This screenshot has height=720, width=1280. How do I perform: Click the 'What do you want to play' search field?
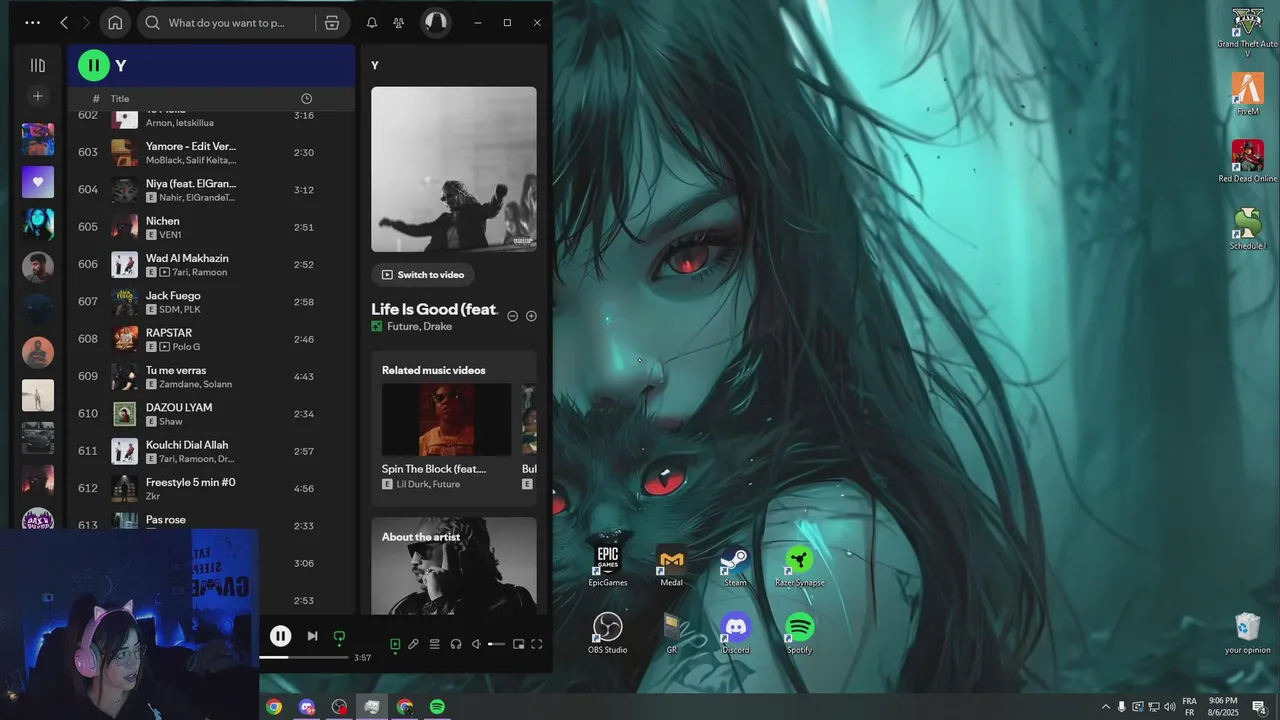pyautogui.click(x=227, y=22)
